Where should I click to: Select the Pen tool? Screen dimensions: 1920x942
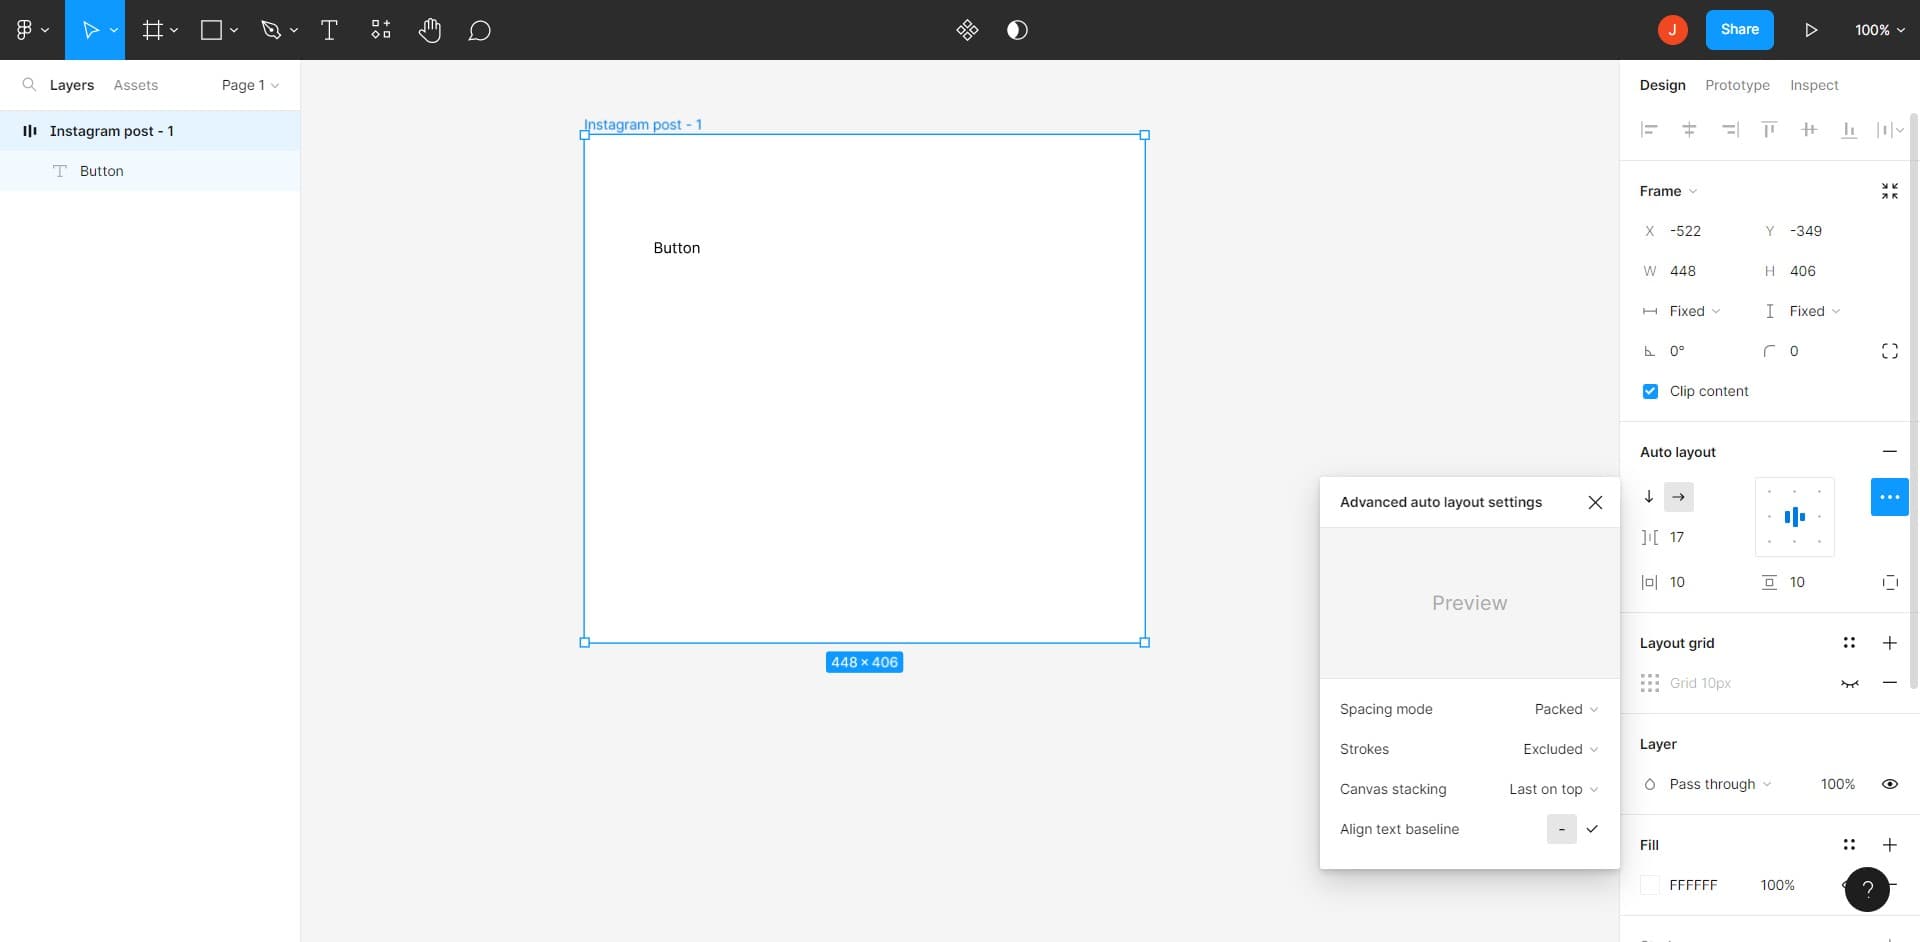272,30
